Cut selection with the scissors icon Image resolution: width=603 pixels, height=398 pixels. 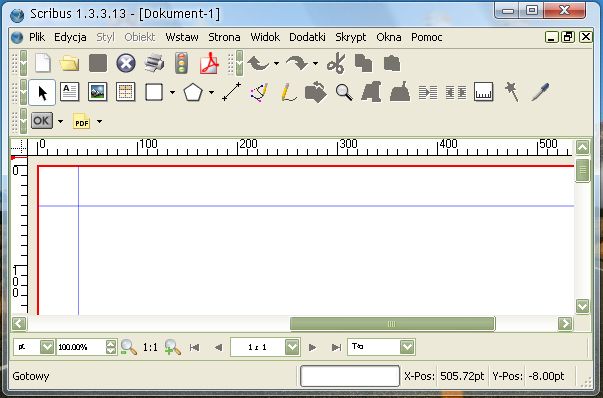click(336, 63)
